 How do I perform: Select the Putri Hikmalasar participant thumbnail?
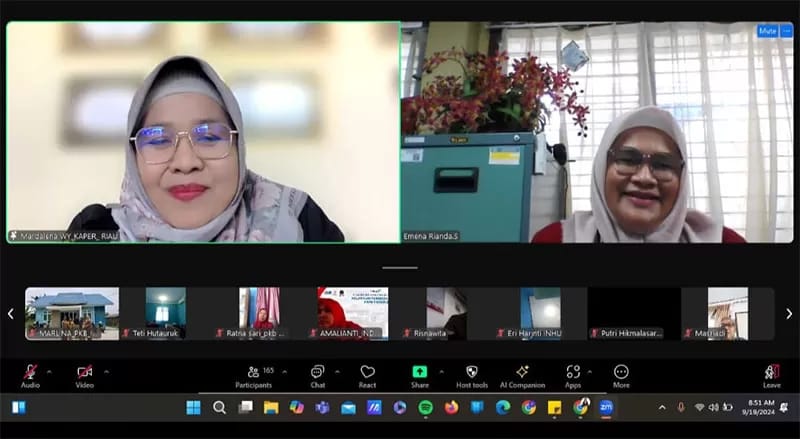tap(634, 313)
